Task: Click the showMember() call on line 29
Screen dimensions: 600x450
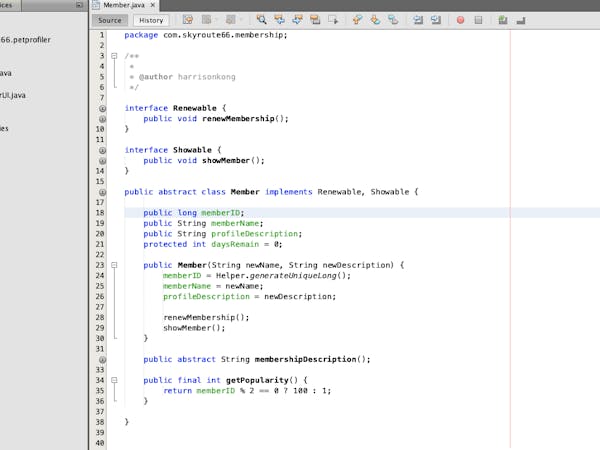Action: pos(192,328)
